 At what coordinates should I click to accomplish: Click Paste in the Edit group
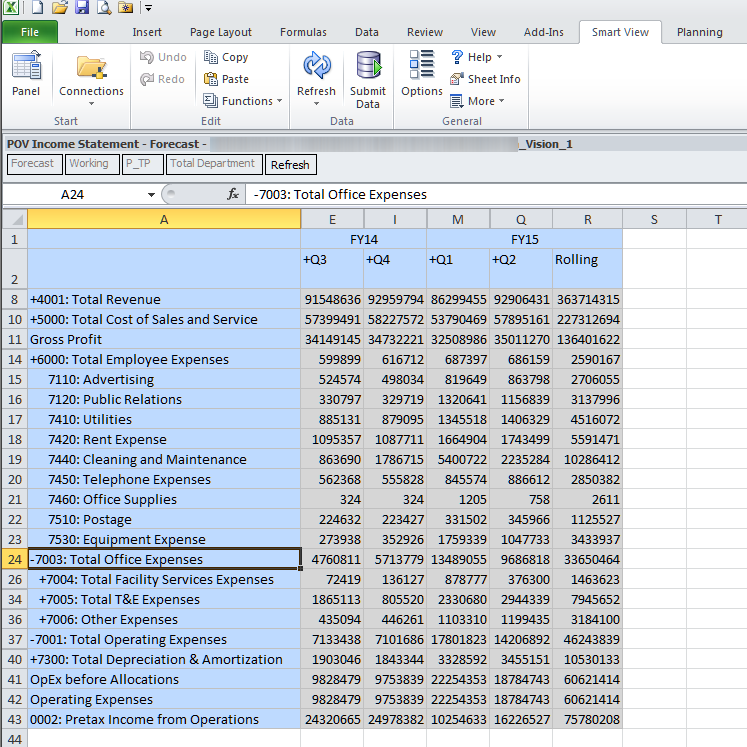click(x=226, y=79)
